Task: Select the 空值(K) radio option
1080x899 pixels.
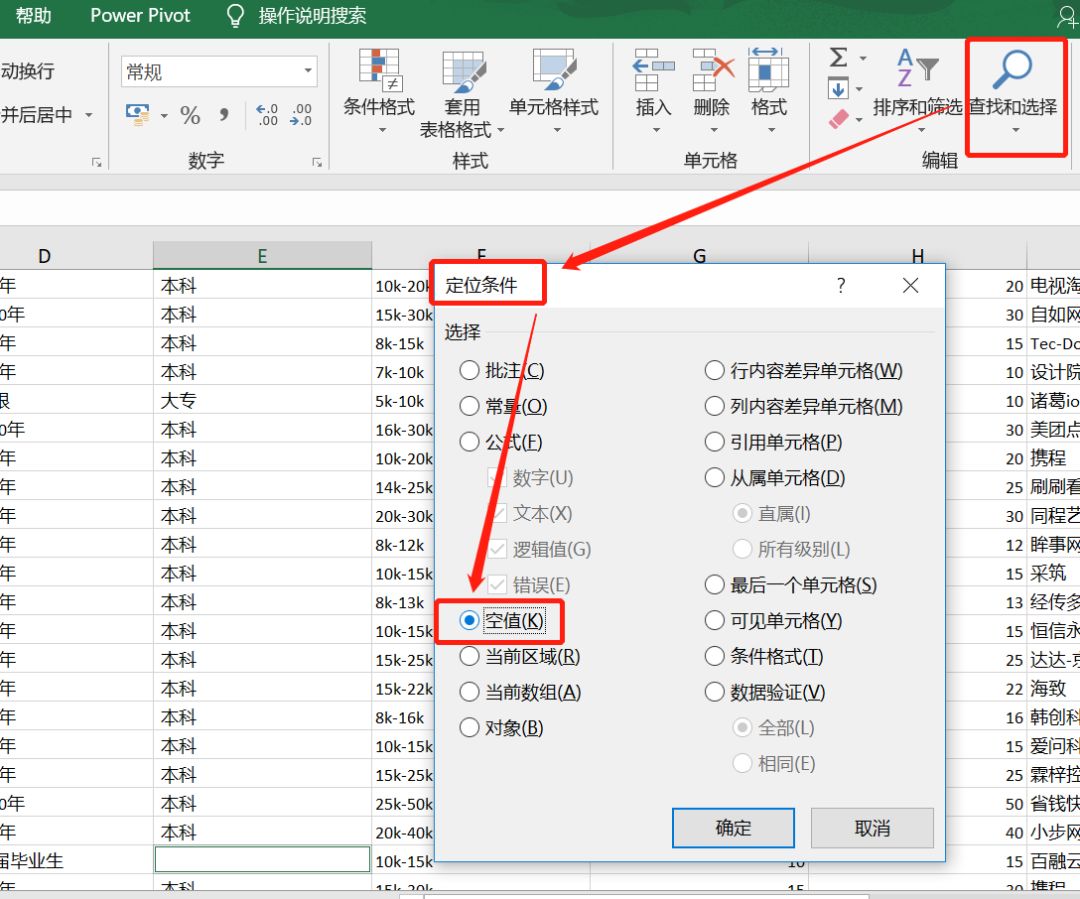Action: [502, 621]
